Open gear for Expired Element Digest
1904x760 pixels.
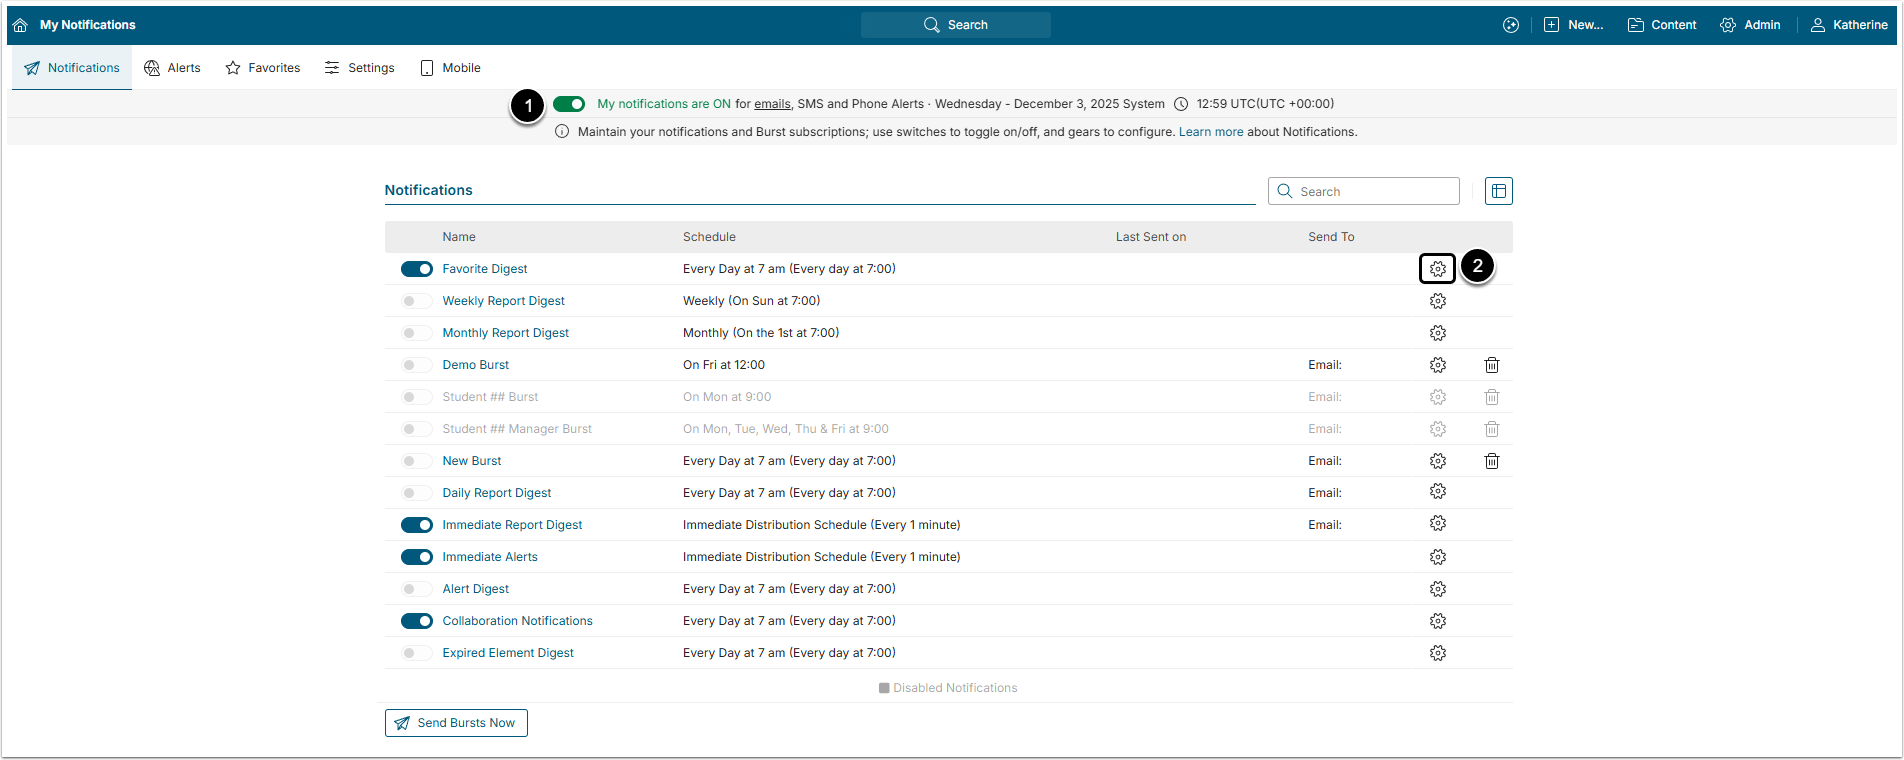[1437, 653]
